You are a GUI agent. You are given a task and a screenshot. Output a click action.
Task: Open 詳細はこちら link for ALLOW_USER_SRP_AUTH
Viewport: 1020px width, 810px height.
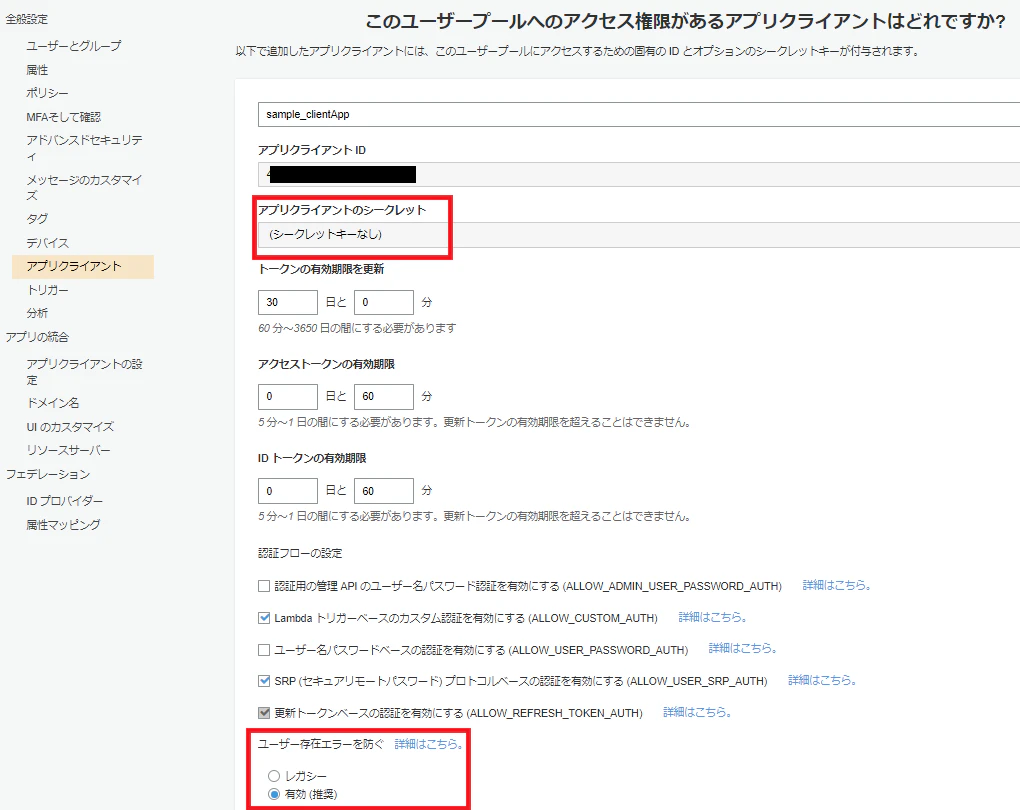coord(822,681)
